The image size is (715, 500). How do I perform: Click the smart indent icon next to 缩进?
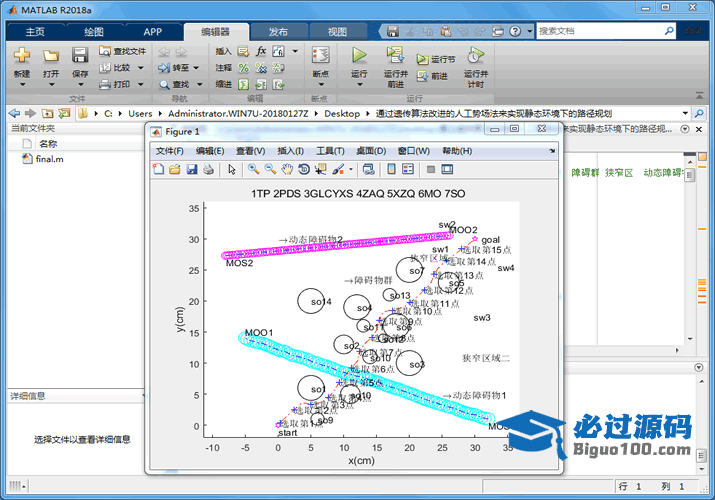click(244, 84)
